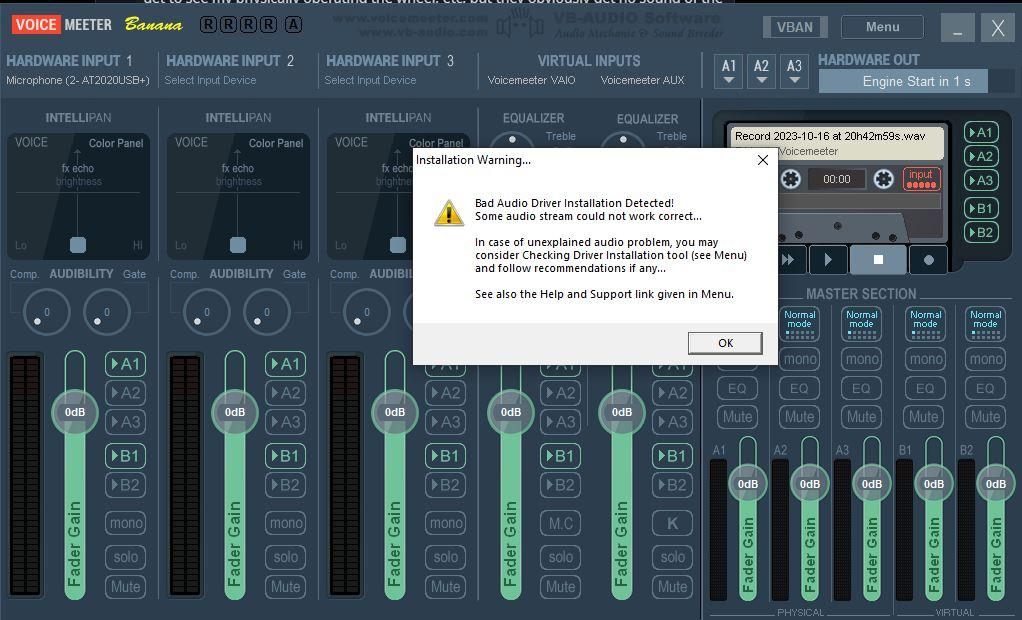Open the VBAN settings
The height and width of the screenshot is (620, 1022).
click(795, 27)
